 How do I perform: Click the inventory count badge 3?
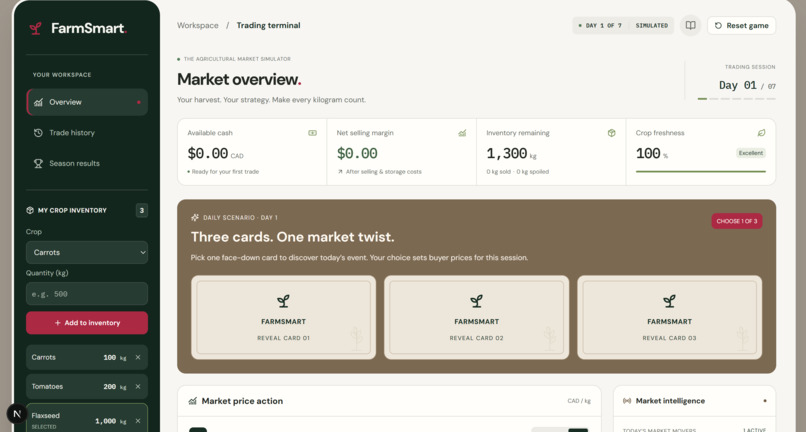(142, 210)
